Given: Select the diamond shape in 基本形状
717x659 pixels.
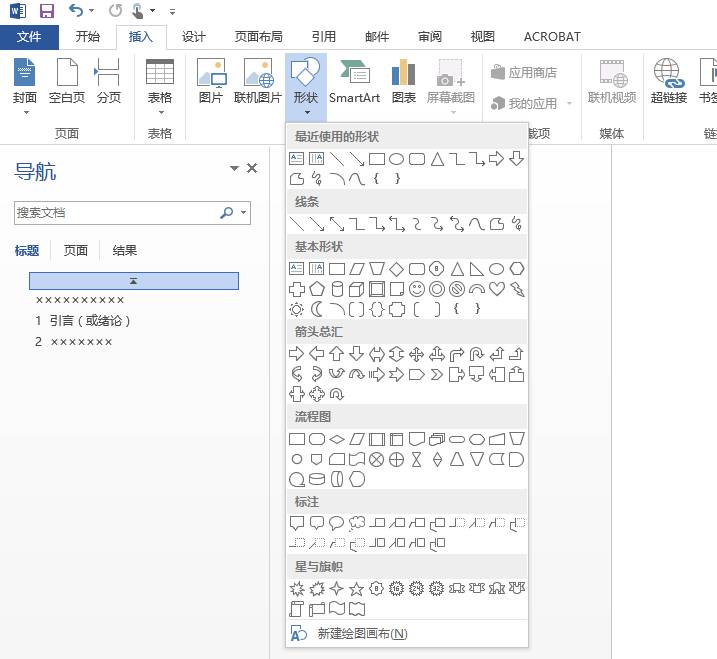Looking at the screenshot, I should (x=396, y=269).
